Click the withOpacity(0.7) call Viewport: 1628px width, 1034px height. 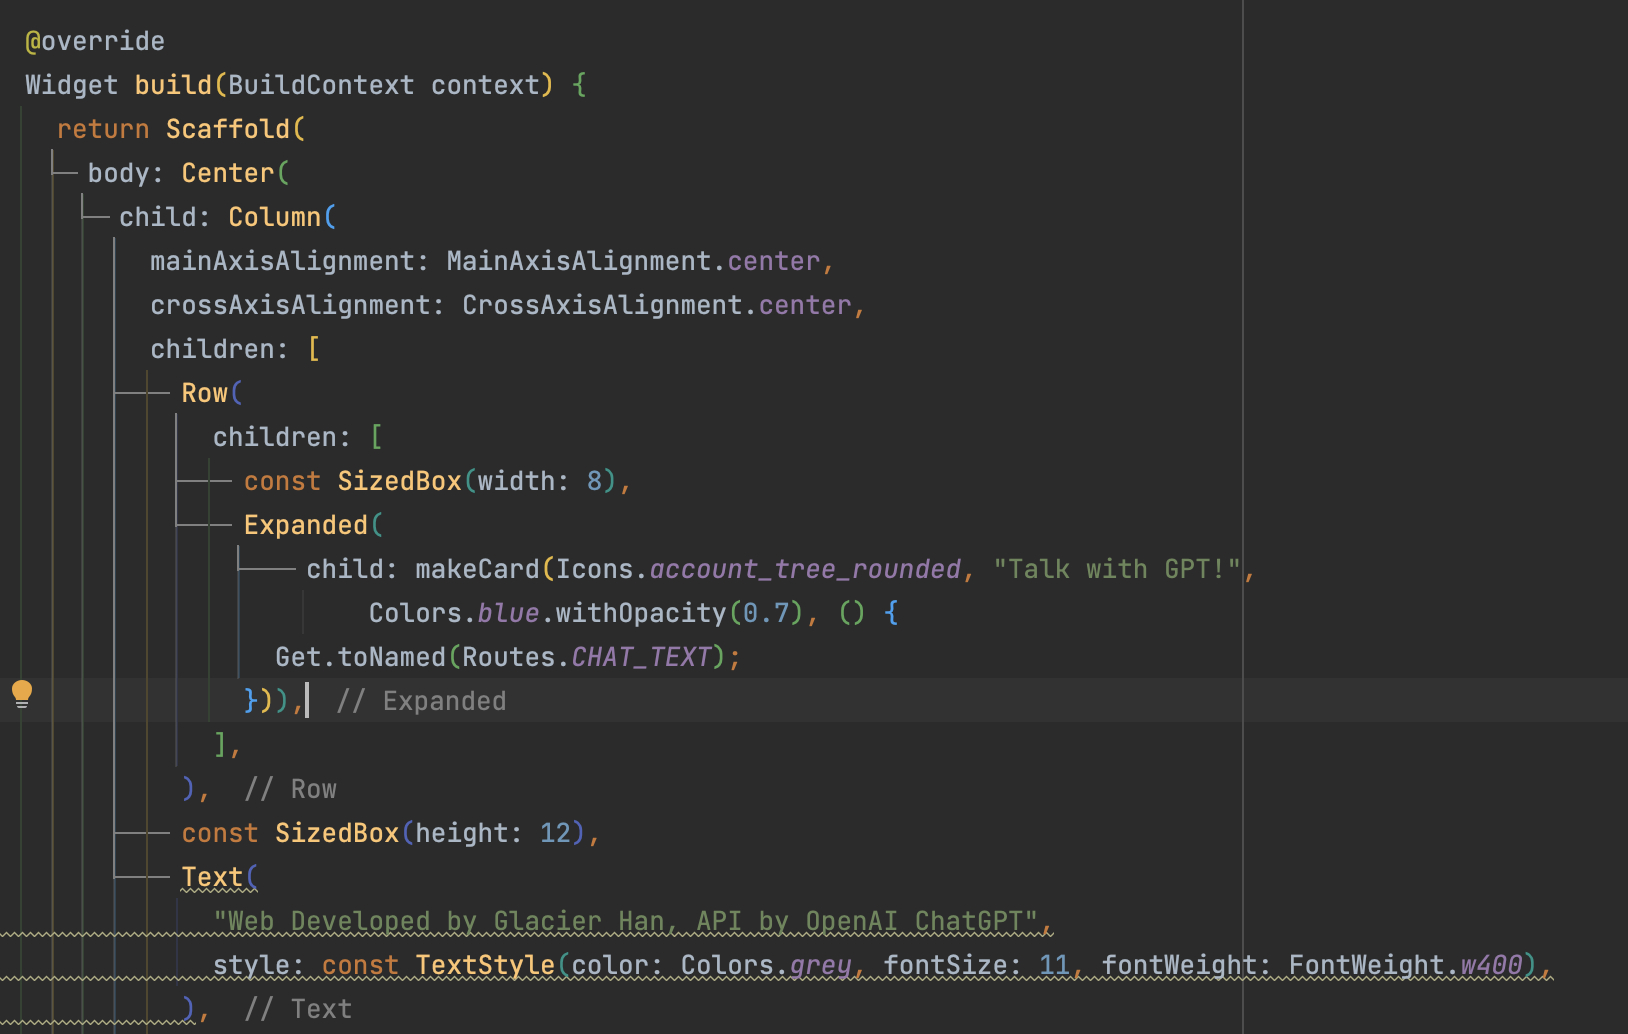pyautogui.click(x=680, y=613)
